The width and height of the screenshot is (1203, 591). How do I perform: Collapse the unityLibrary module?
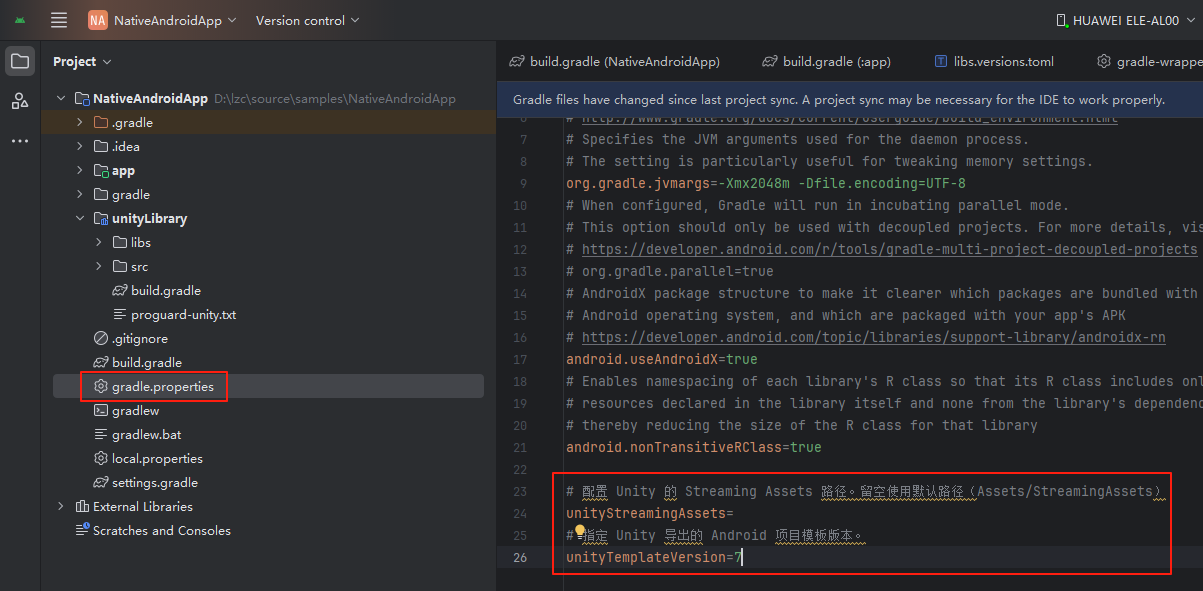pos(80,219)
